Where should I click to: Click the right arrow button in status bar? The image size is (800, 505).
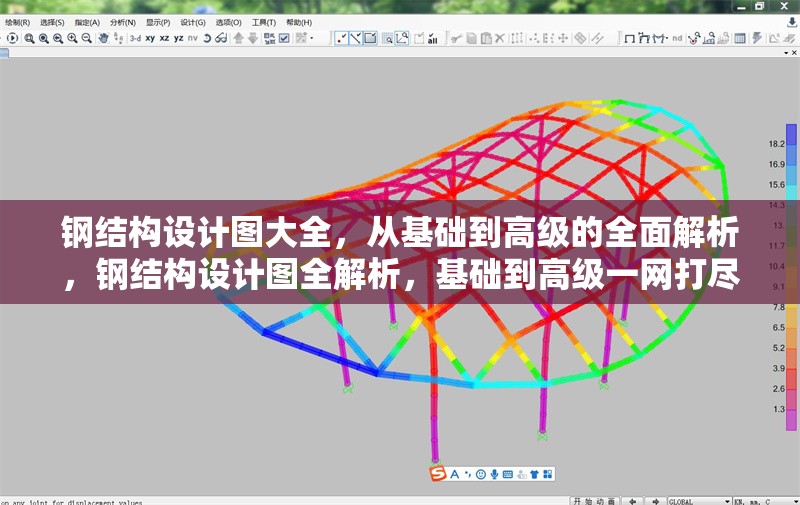point(656,501)
